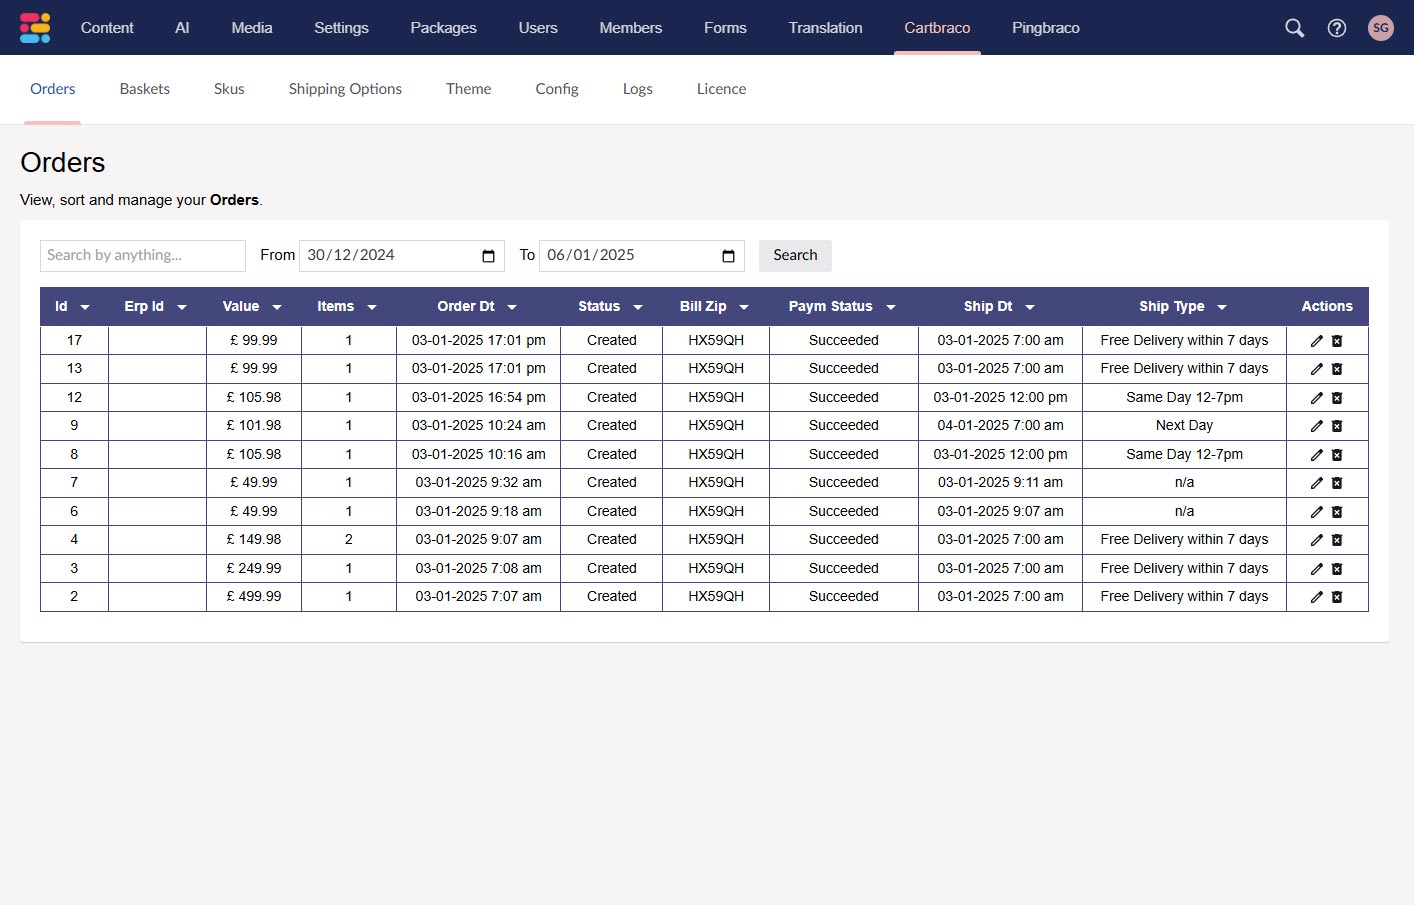Focus the Search by anything field
Screen dimensions: 1414x905
click(143, 256)
